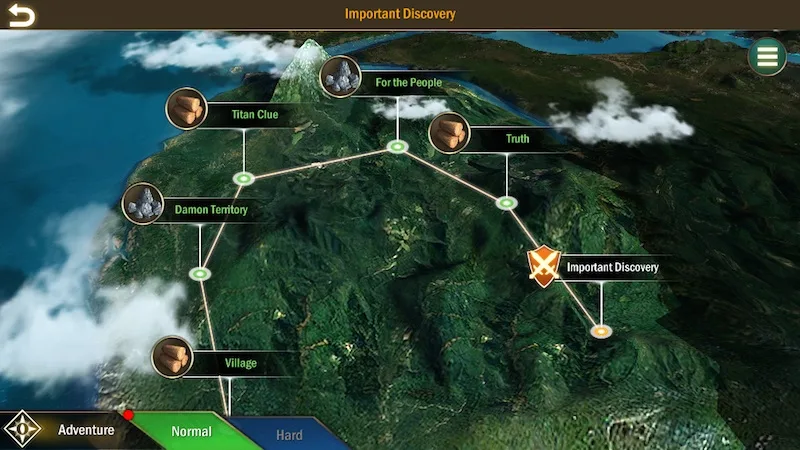Switch to the Normal difficulty tab
The height and width of the screenshot is (450, 800).
click(190, 432)
